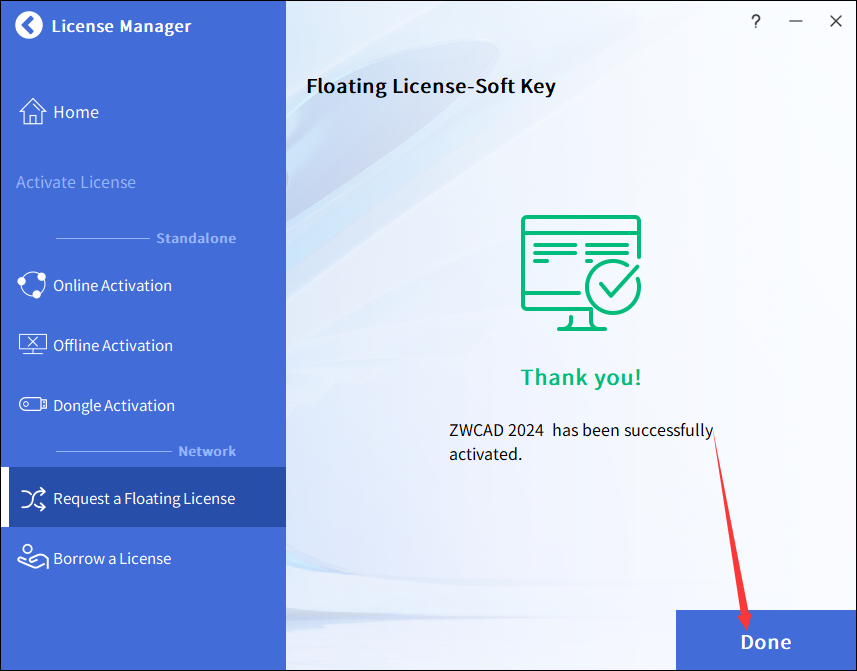Click the "Activate License" section label
Viewport: 857px width, 671px height.
pos(75,182)
